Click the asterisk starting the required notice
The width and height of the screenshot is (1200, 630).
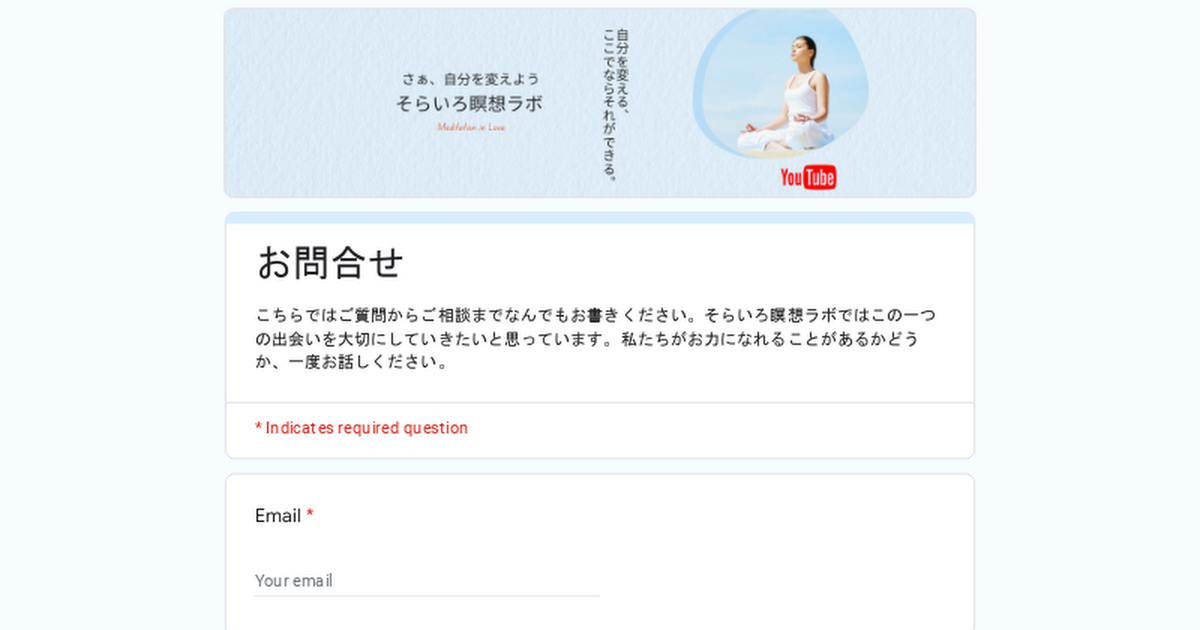click(x=258, y=427)
